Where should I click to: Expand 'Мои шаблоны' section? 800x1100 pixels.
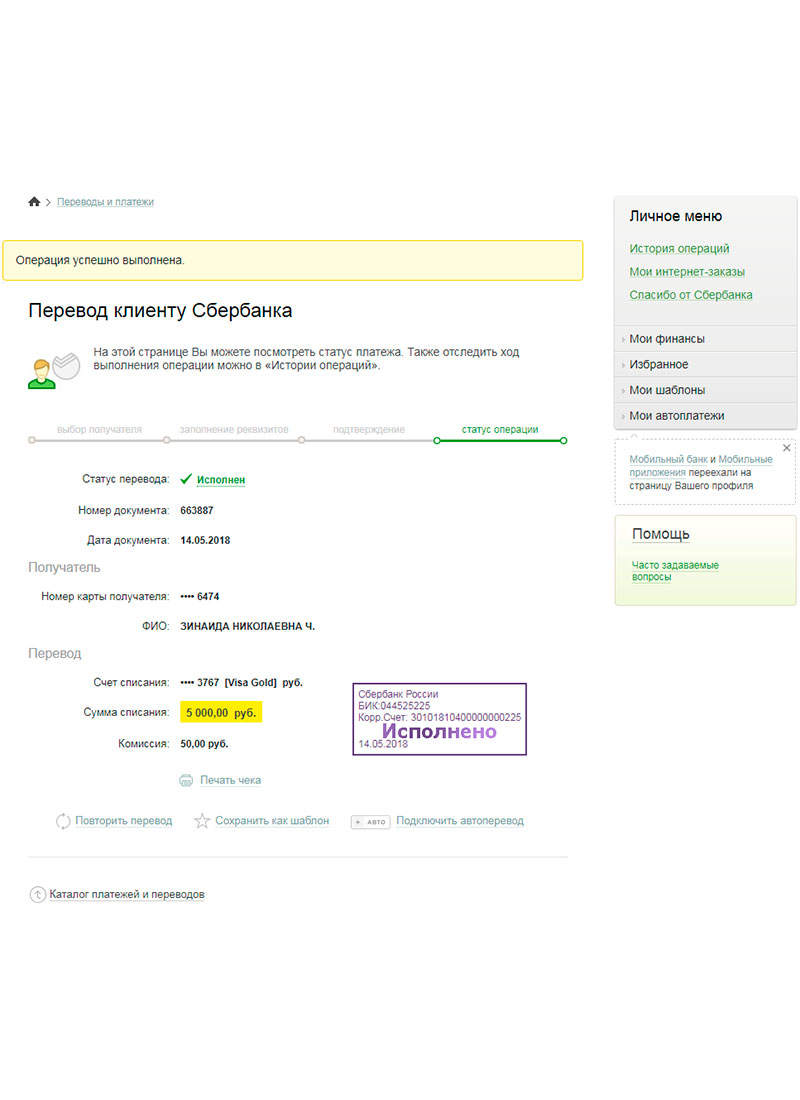click(705, 390)
